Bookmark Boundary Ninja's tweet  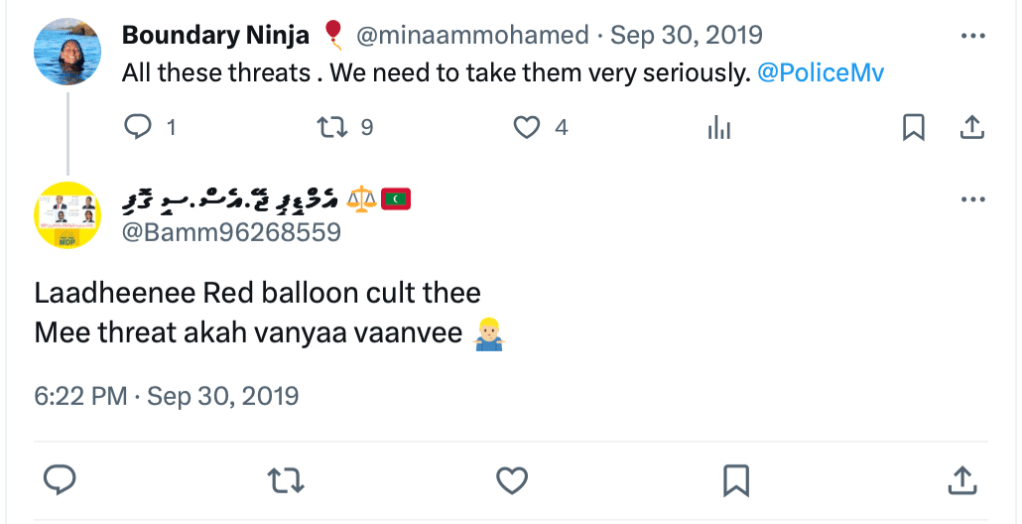(913, 127)
